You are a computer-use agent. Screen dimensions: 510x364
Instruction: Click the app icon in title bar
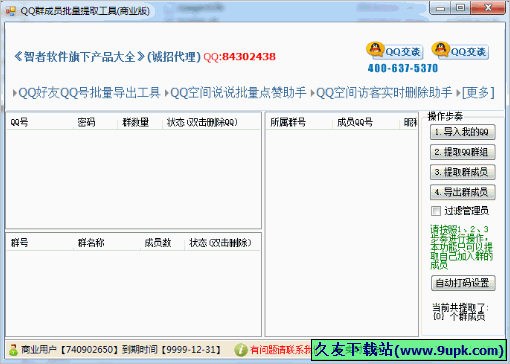coord(10,11)
